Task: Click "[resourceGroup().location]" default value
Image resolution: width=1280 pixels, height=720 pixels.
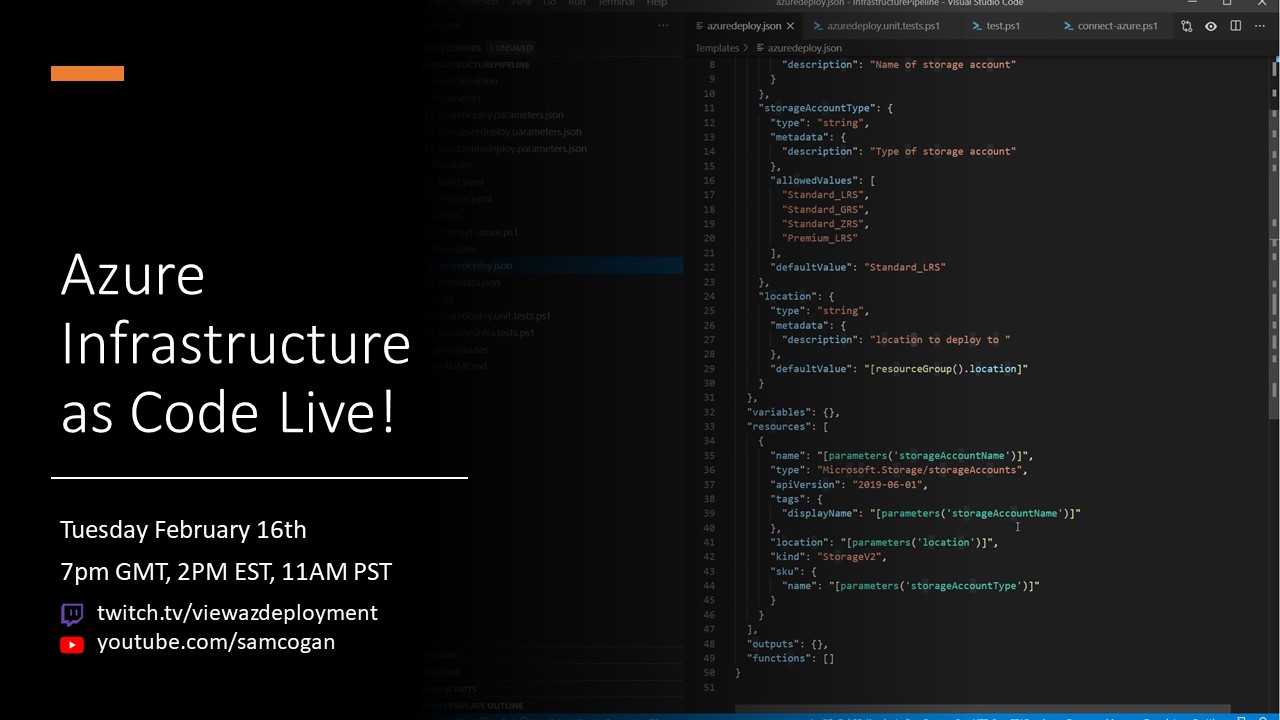Action: (946, 369)
